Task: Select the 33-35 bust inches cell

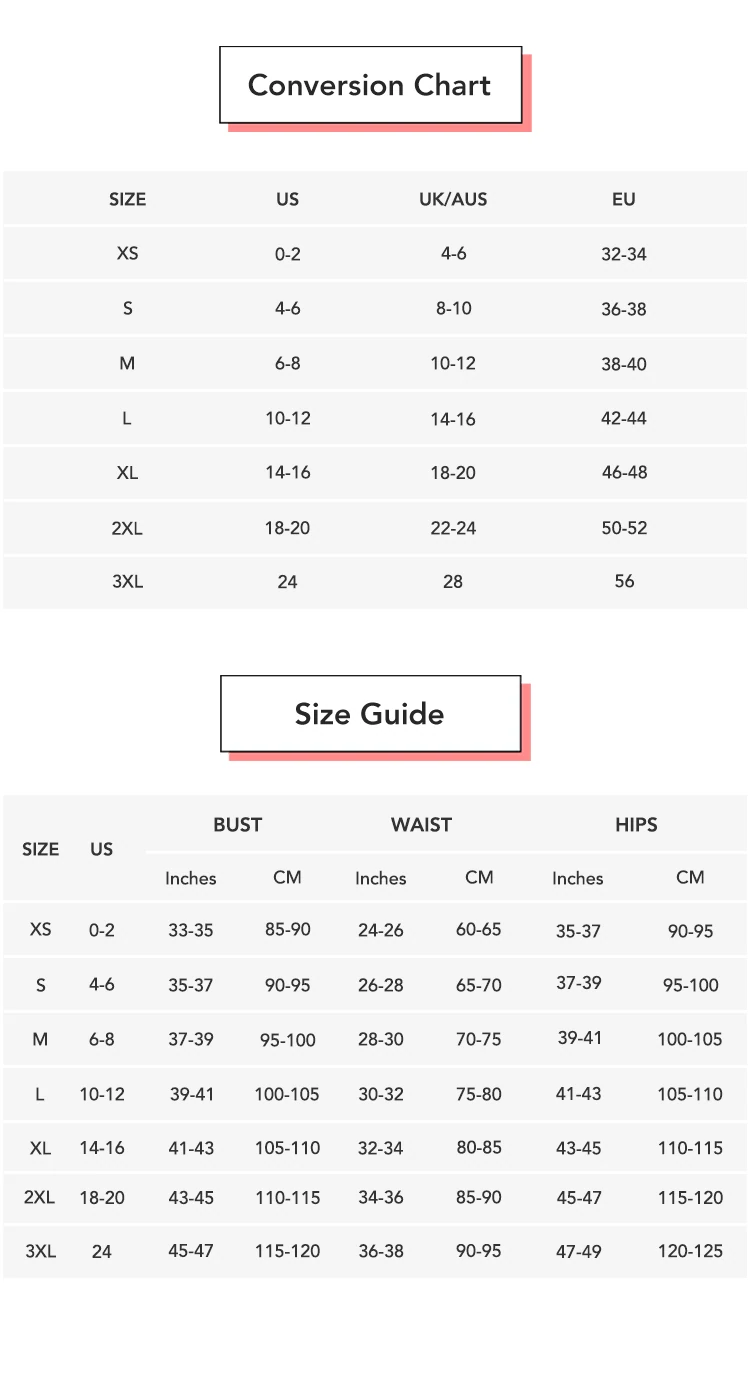Action: (x=191, y=930)
